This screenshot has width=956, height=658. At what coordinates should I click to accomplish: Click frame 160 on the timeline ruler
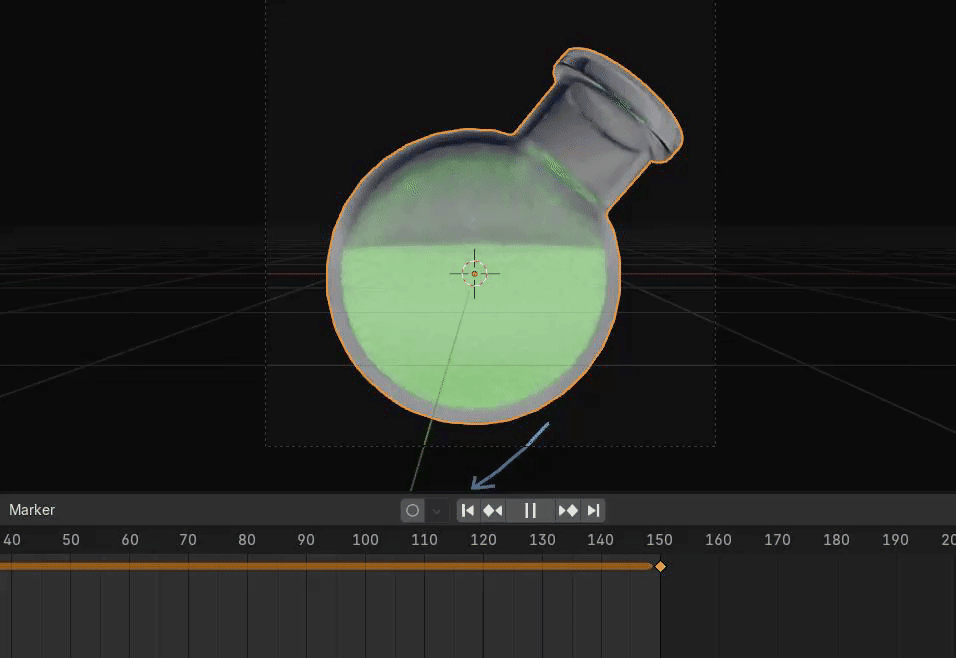[718, 540]
